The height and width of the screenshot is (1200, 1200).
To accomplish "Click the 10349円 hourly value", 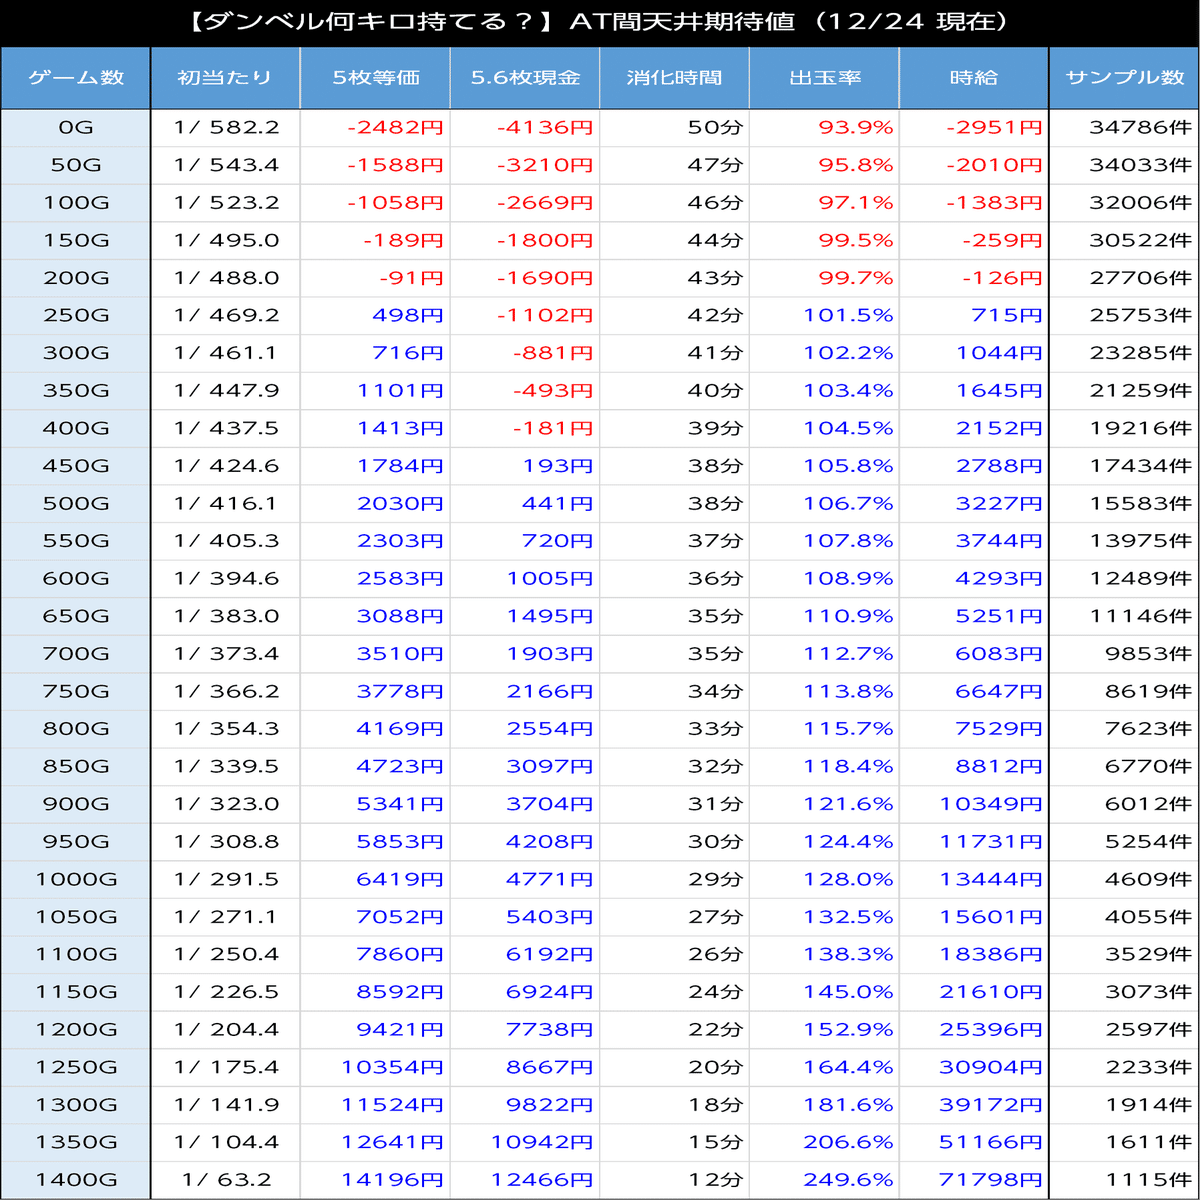I will (x=991, y=805).
